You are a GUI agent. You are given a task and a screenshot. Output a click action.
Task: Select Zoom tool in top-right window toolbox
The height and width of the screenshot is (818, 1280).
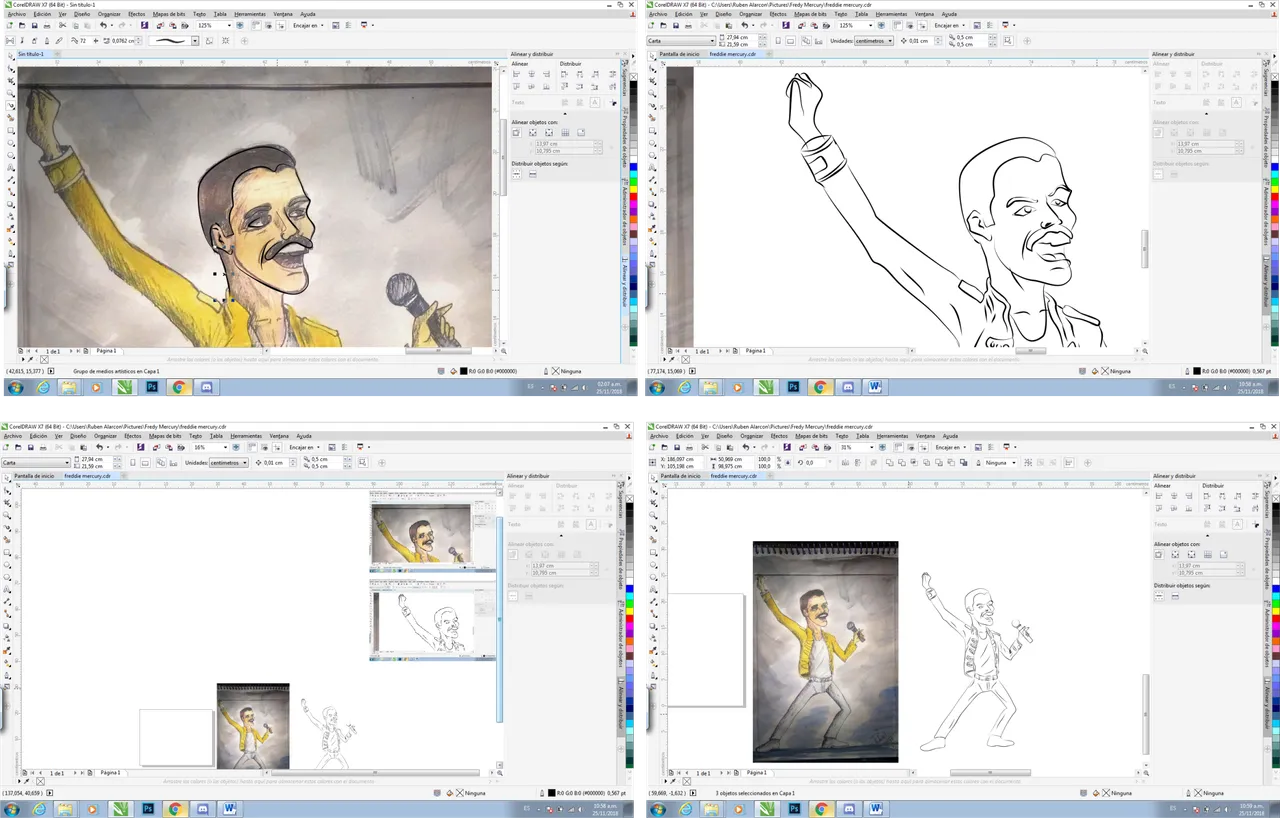pyautogui.click(x=654, y=94)
